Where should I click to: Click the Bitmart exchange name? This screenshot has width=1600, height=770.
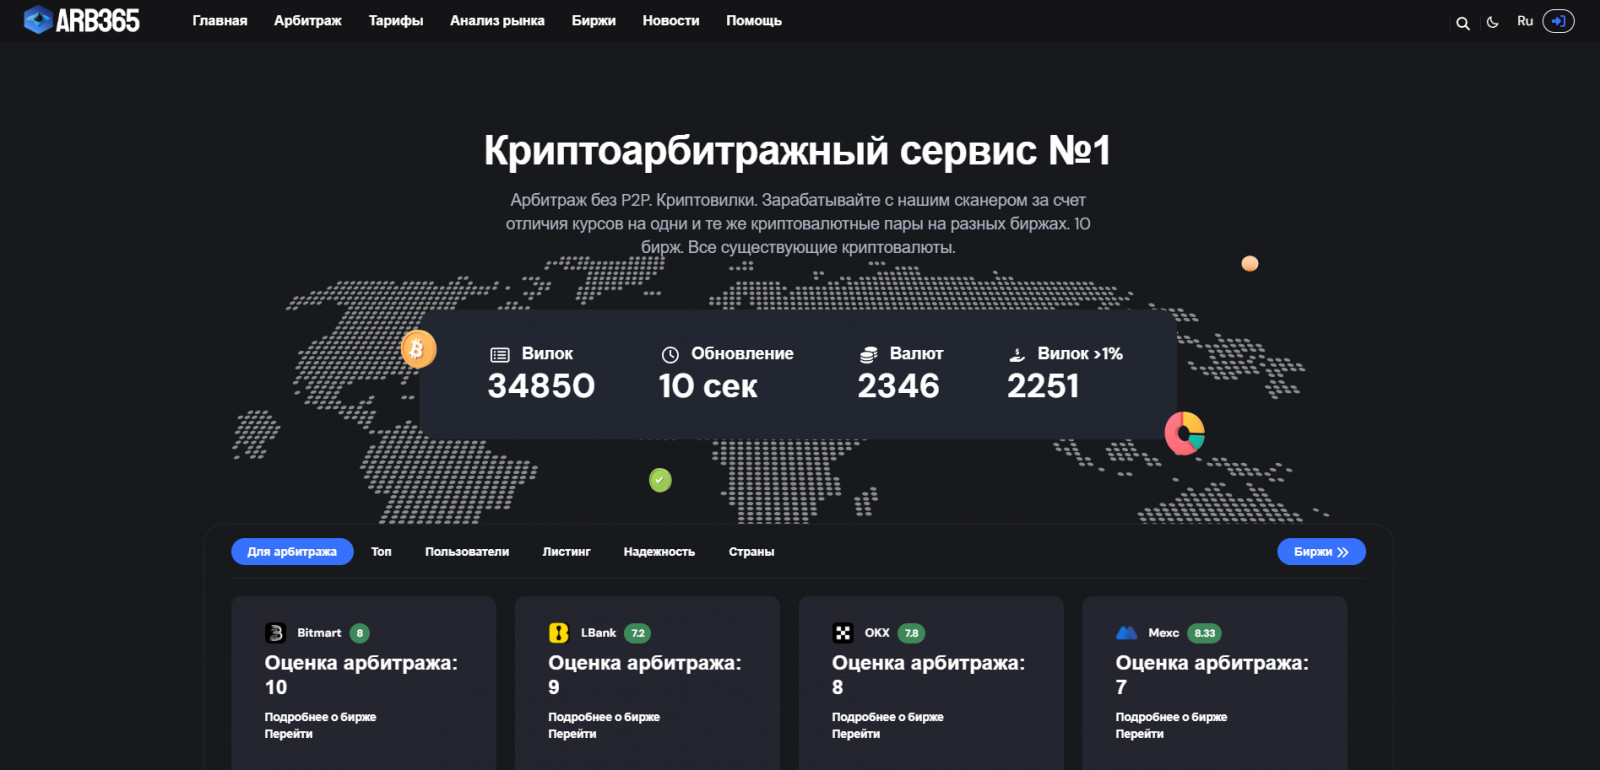pyautogui.click(x=319, y=633)
